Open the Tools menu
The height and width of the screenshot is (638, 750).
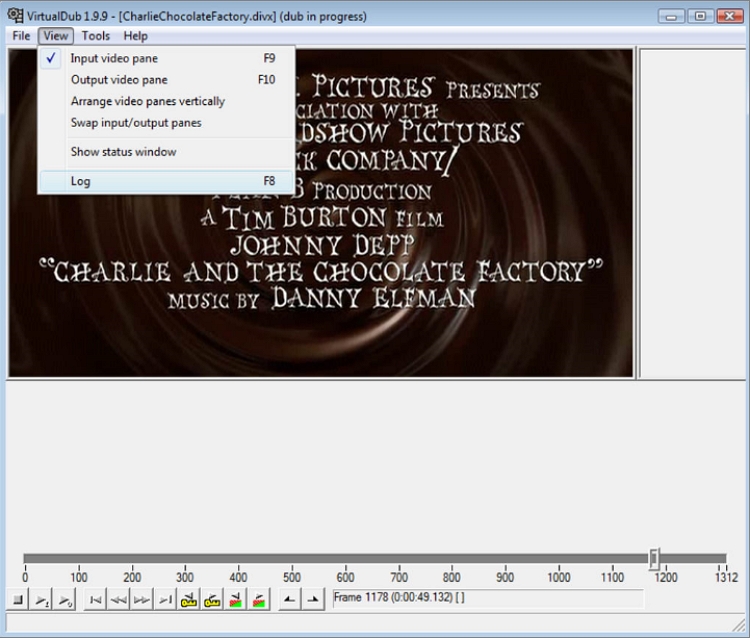(96, 36)
